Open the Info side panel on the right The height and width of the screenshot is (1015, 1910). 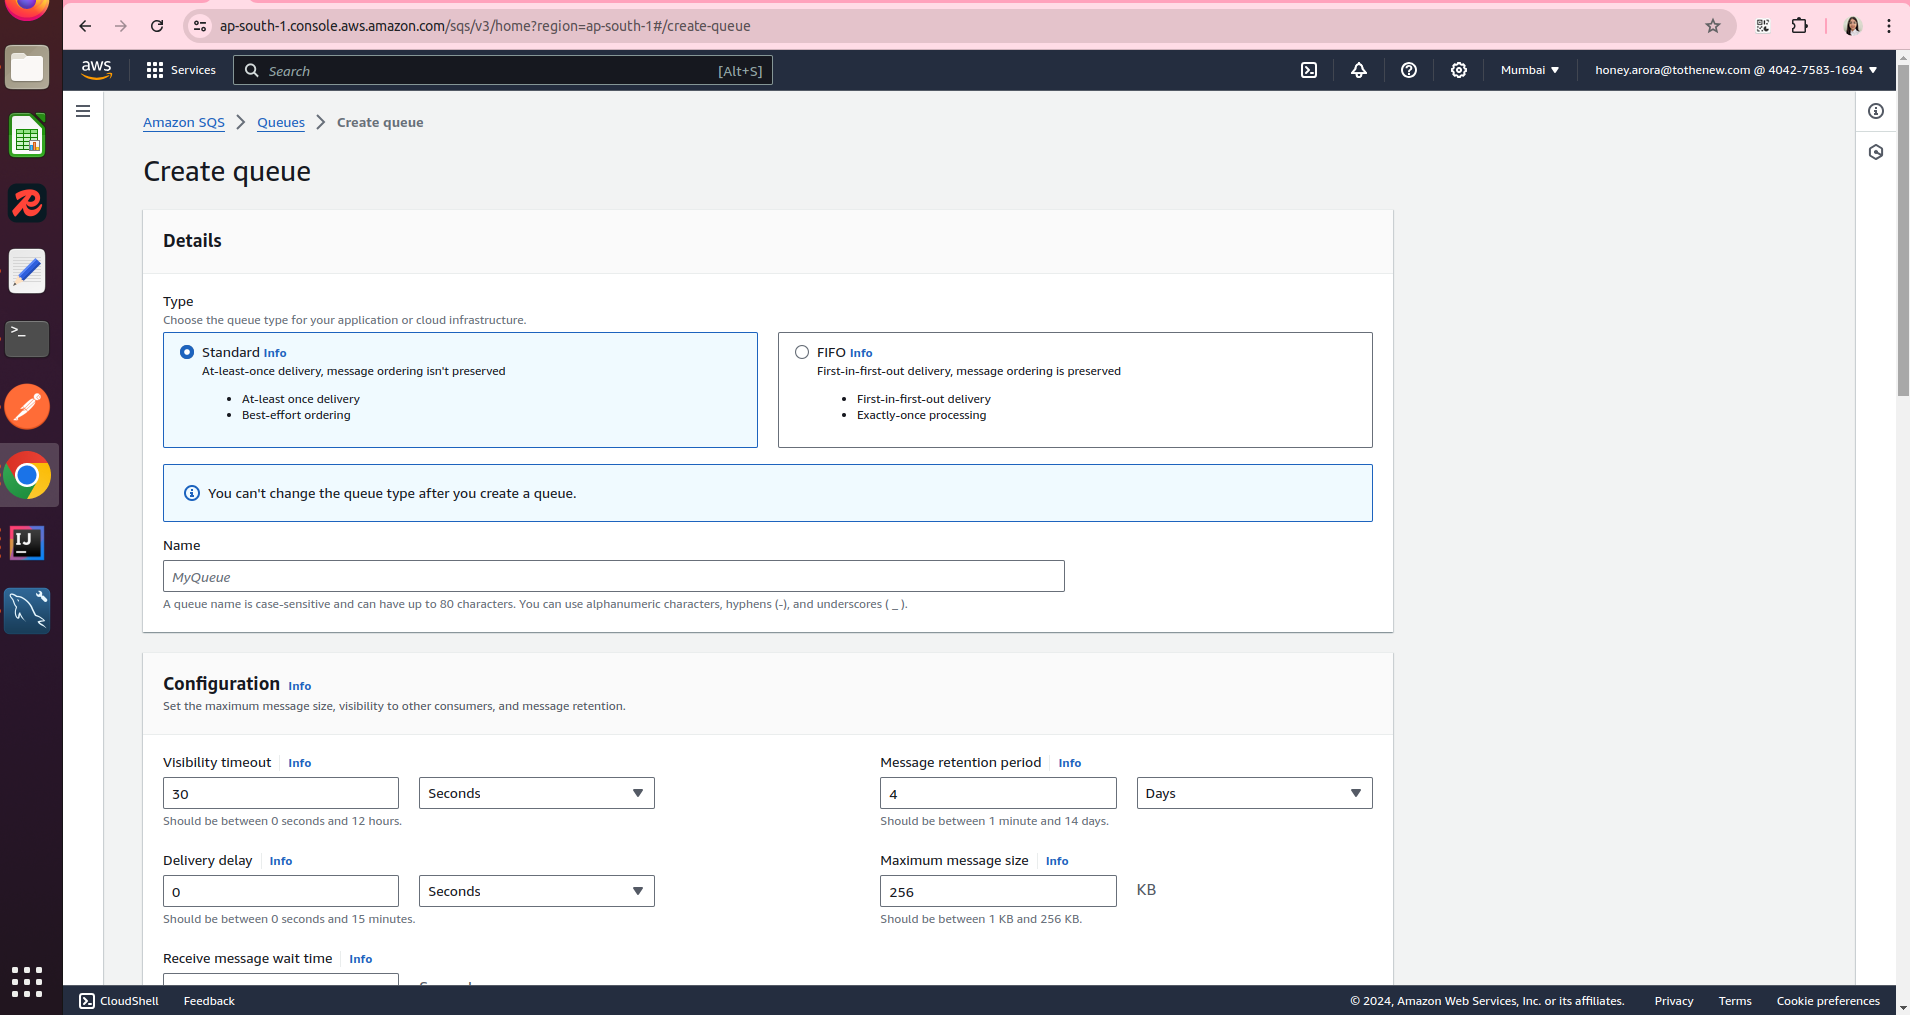tap(1876, 111)
